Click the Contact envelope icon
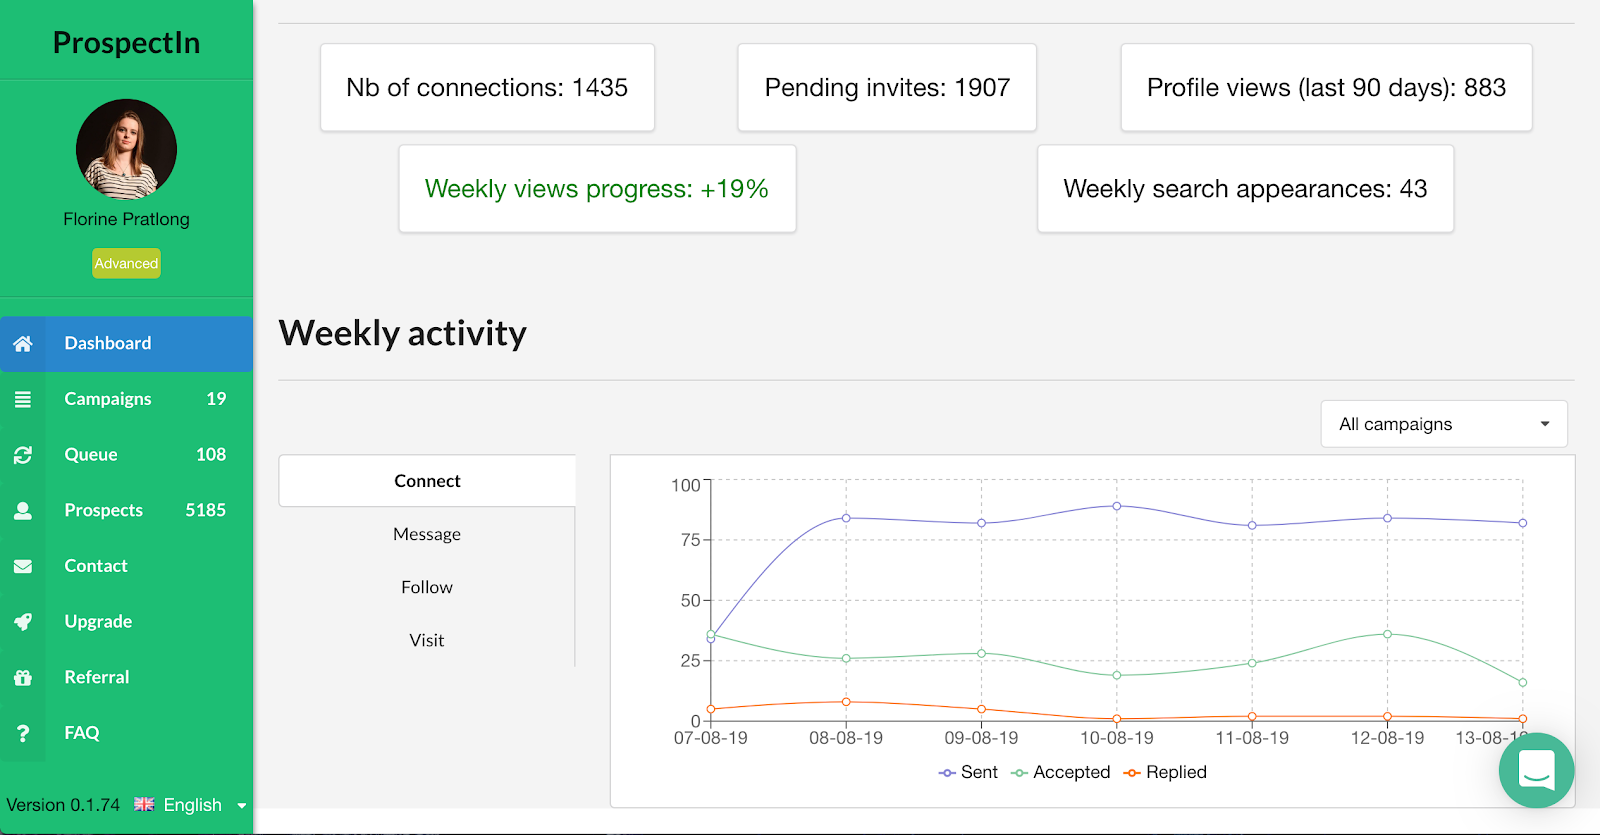This screenshot has width=1600, height=835. 23,566
